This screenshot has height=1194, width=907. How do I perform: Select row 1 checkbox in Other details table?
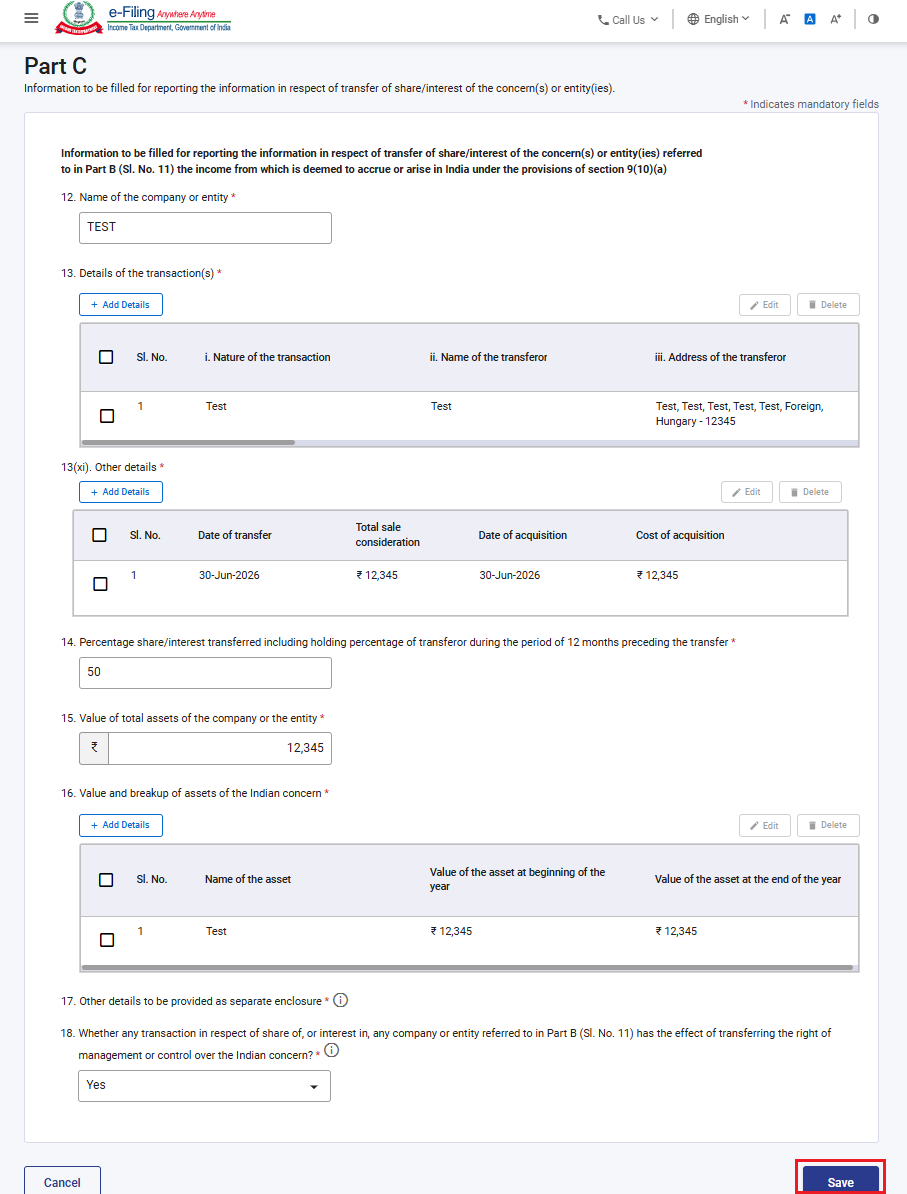100,584
